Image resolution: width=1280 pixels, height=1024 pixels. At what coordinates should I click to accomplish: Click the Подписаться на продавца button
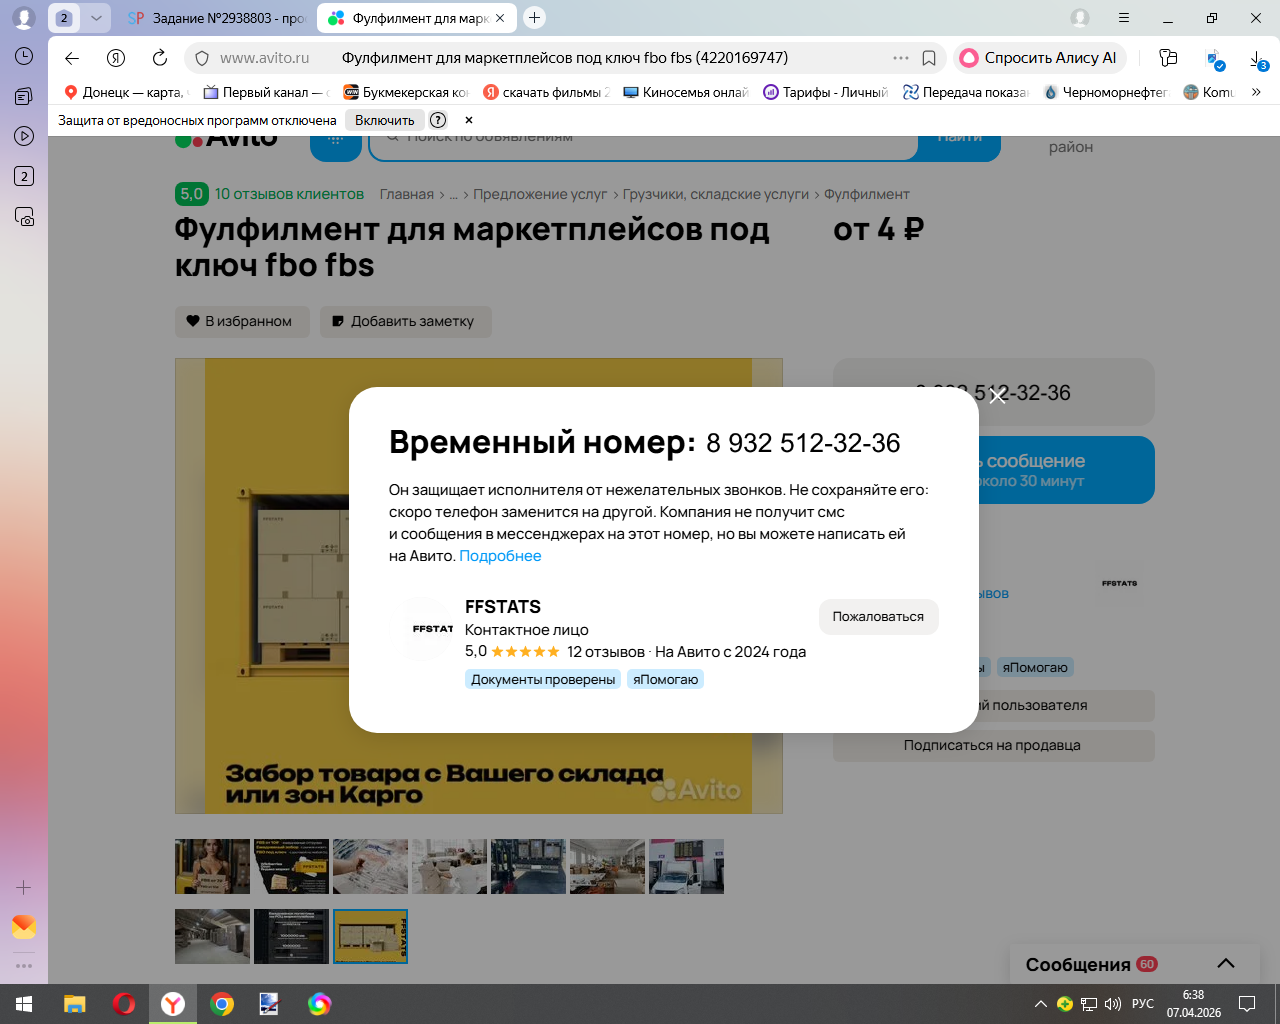(x=993, y=746)
